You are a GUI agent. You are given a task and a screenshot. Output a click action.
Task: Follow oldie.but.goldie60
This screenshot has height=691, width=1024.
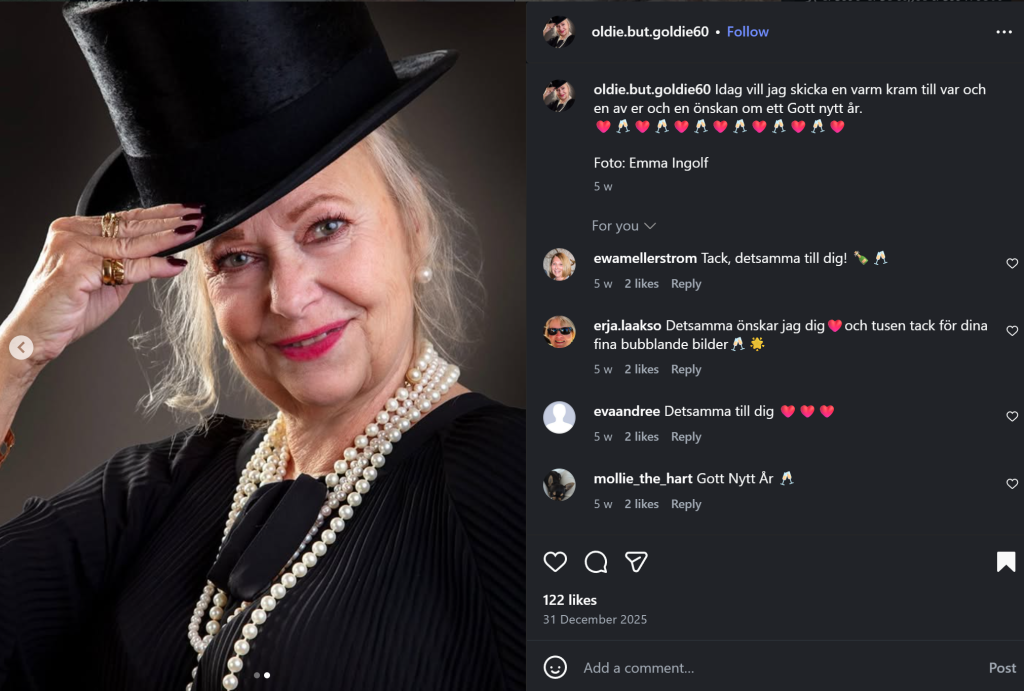tap(747, 32)
